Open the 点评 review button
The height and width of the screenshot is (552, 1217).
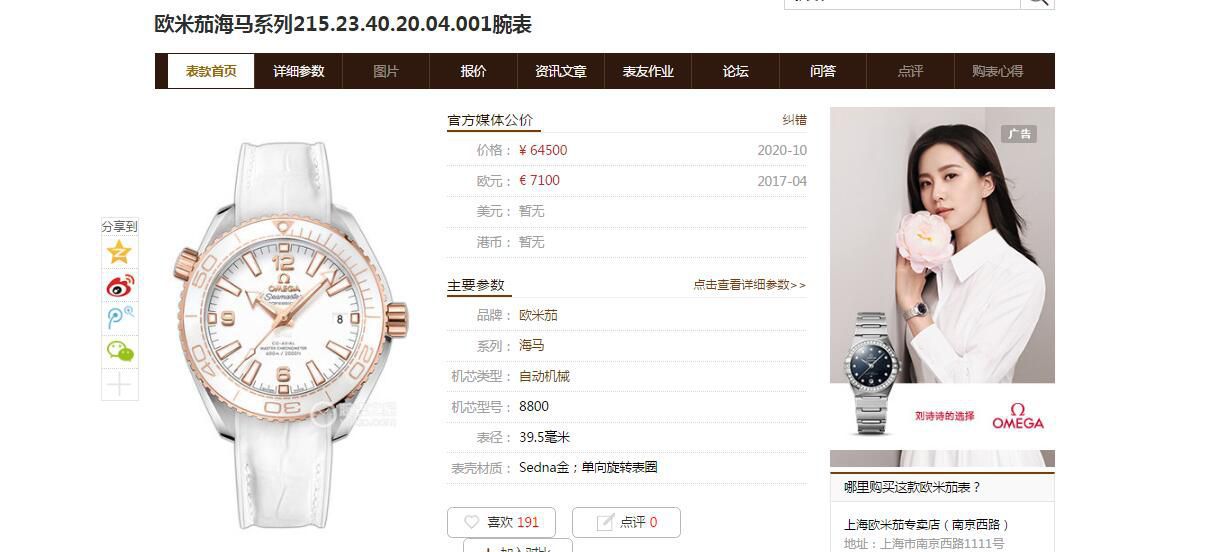pyautogui.click(x=626, y=522)
